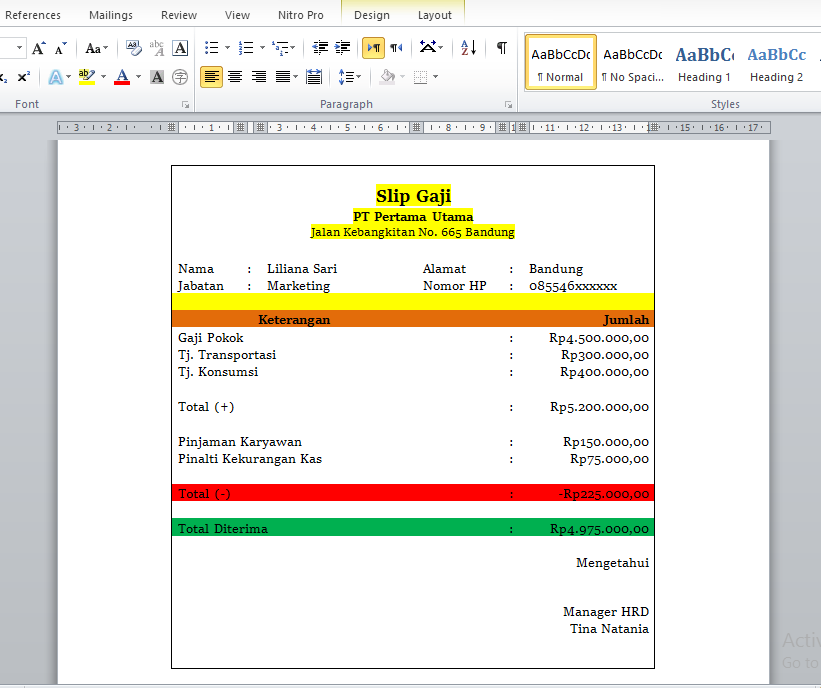Open the Phonetic Guide icon
Image resolution: width=821 pixels, height=688 pixels.
coord(157,48)
